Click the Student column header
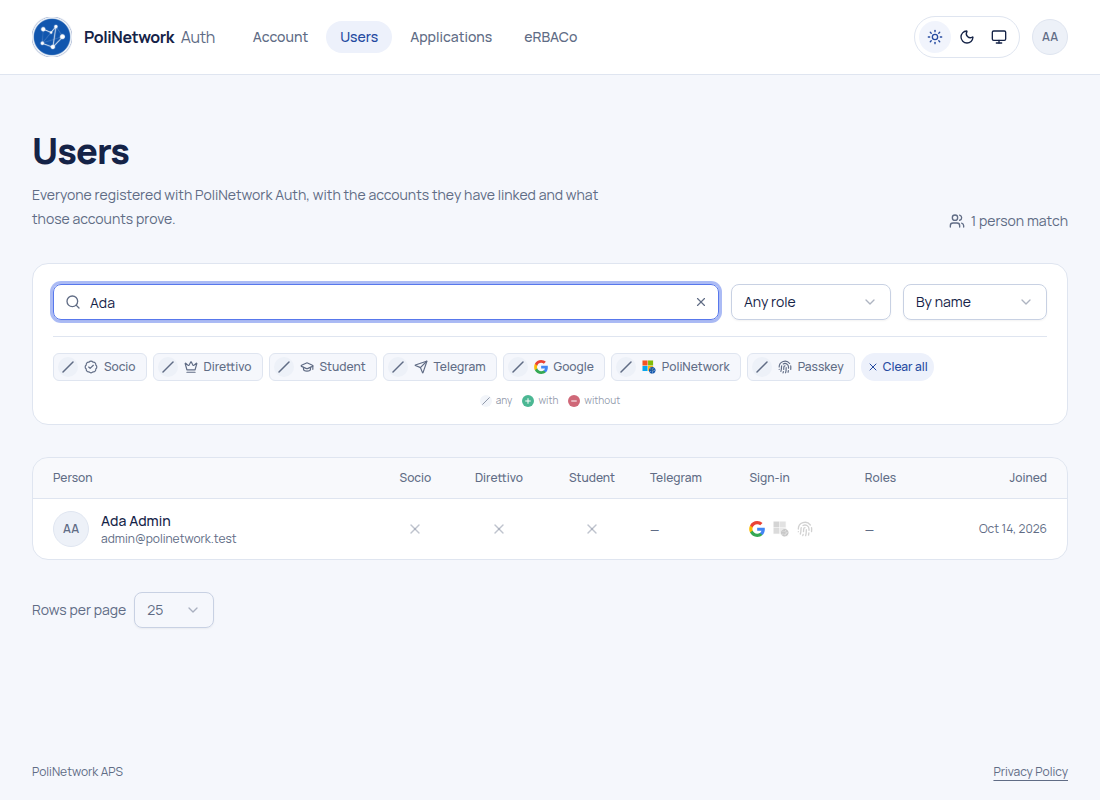This screenshot has width=1100, height=800. [x=591, y=478]
